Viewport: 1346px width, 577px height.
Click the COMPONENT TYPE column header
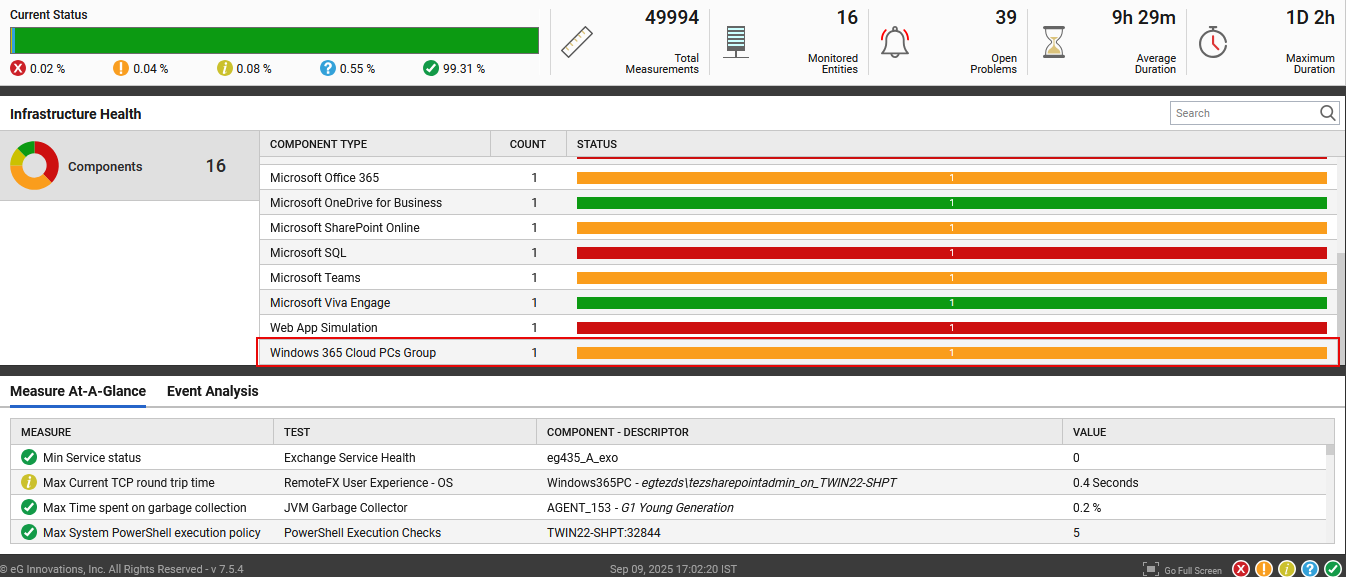[318, 144]
